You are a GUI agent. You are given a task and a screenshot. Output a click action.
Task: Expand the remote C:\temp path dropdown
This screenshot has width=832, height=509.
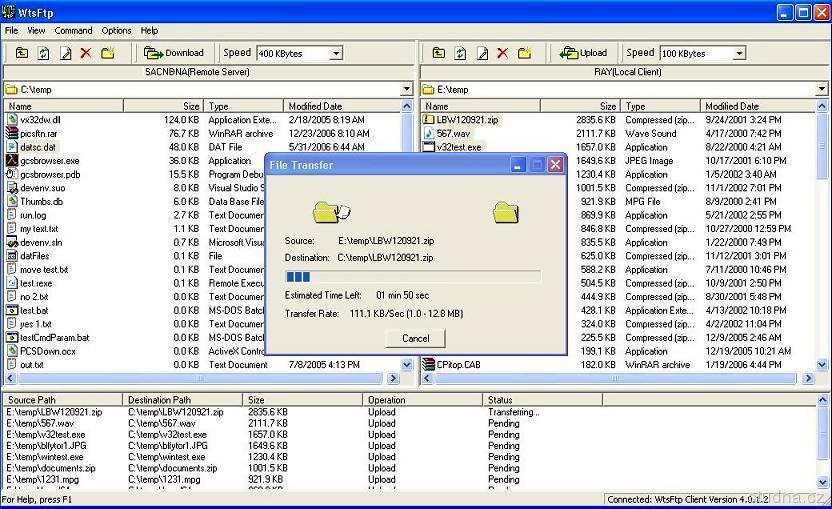406,89
